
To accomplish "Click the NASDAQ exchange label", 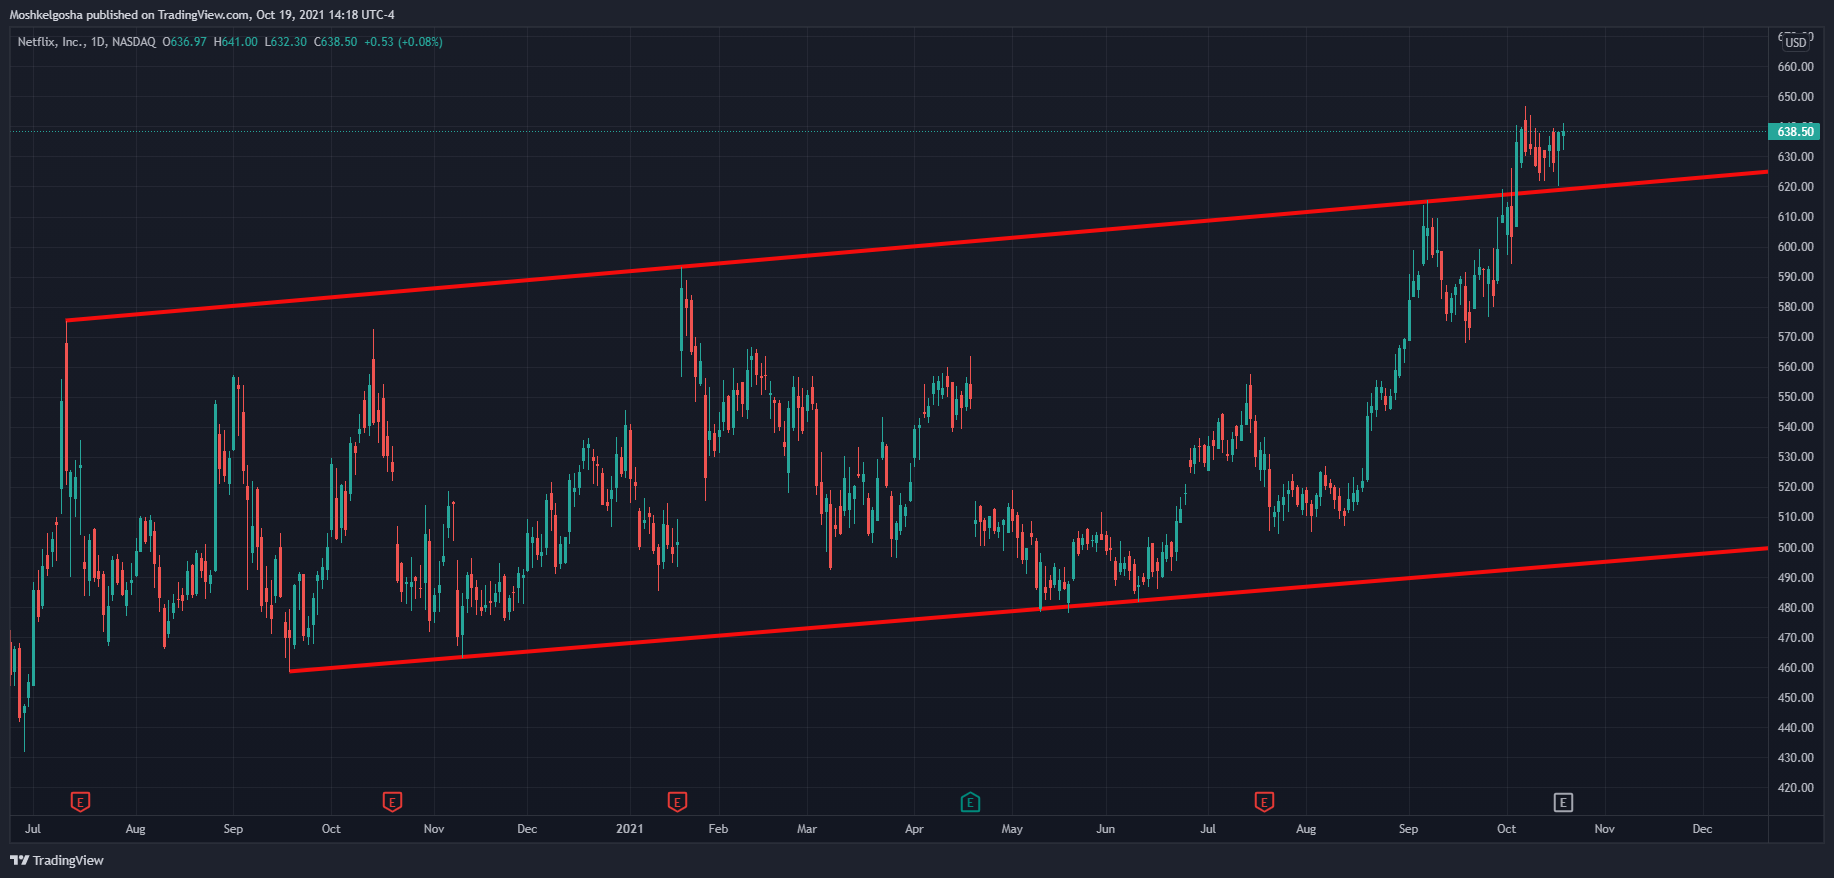I will 134,42.
